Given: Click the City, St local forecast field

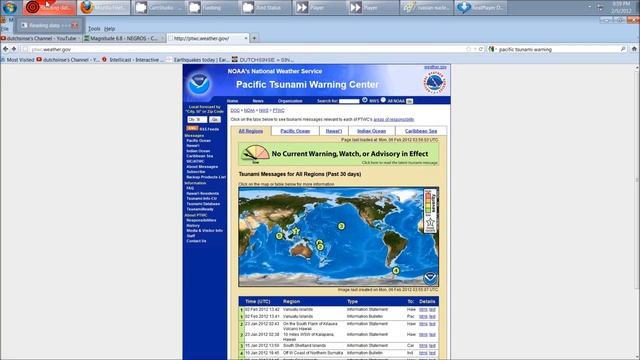Looking at the screenshot, I should [x=197, y=119].
